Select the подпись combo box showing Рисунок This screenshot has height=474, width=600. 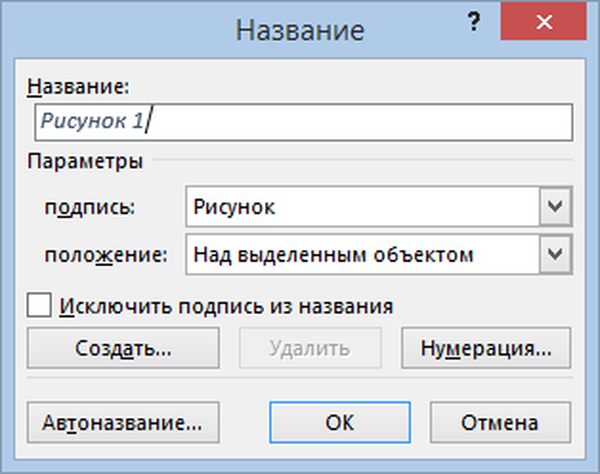coord(362,208)
